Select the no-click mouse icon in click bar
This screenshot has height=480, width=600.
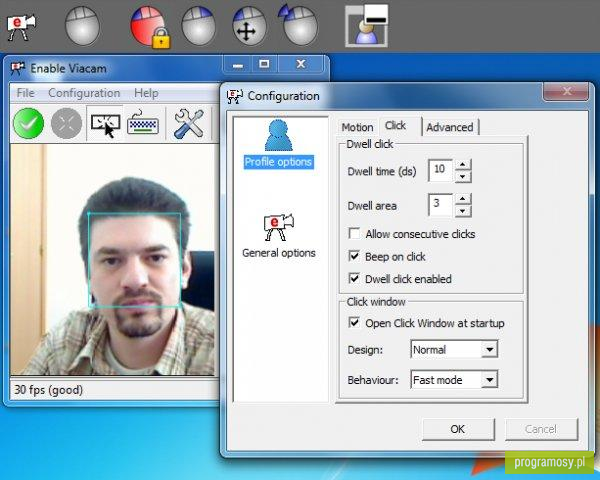coord(82,26)
